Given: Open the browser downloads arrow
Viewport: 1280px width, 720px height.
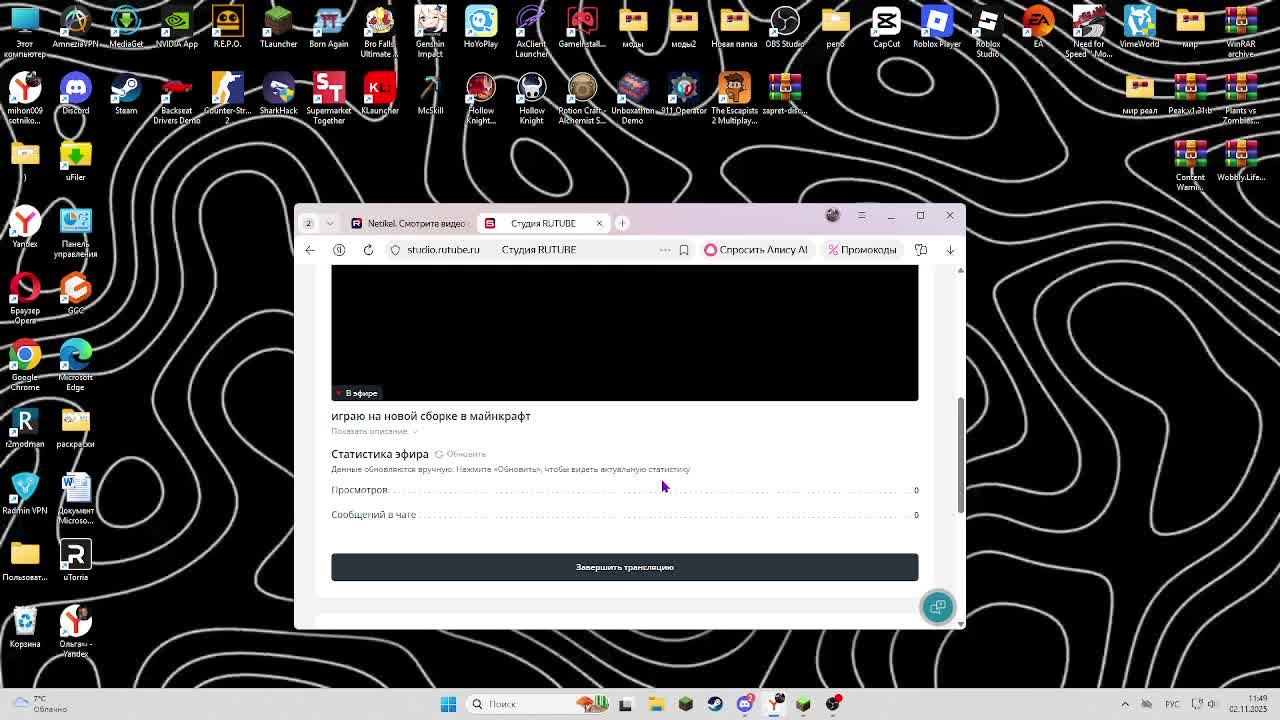Looking at the screenshot, I should coord(950,250).
